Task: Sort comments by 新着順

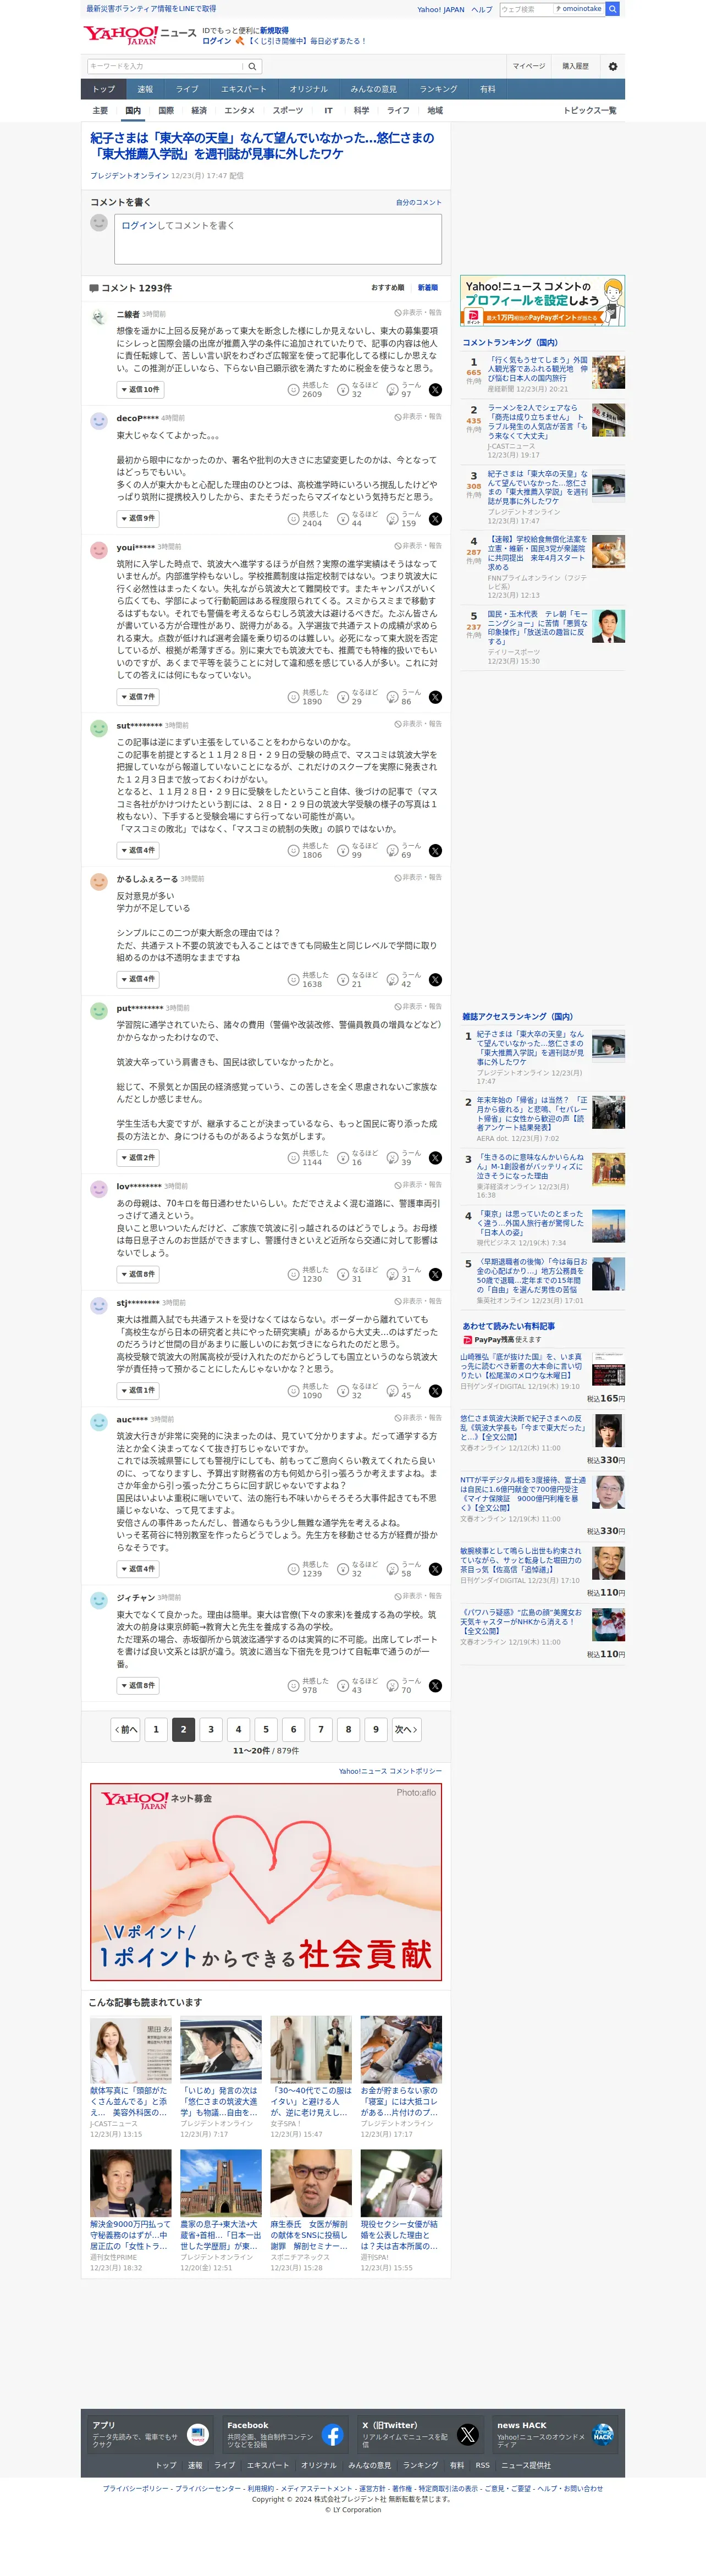Action: [428, 288]
